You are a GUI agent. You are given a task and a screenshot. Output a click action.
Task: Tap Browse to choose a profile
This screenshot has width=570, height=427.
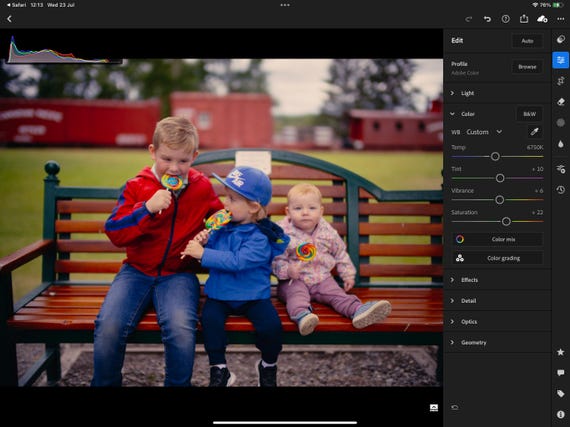(x=527, y=67)
